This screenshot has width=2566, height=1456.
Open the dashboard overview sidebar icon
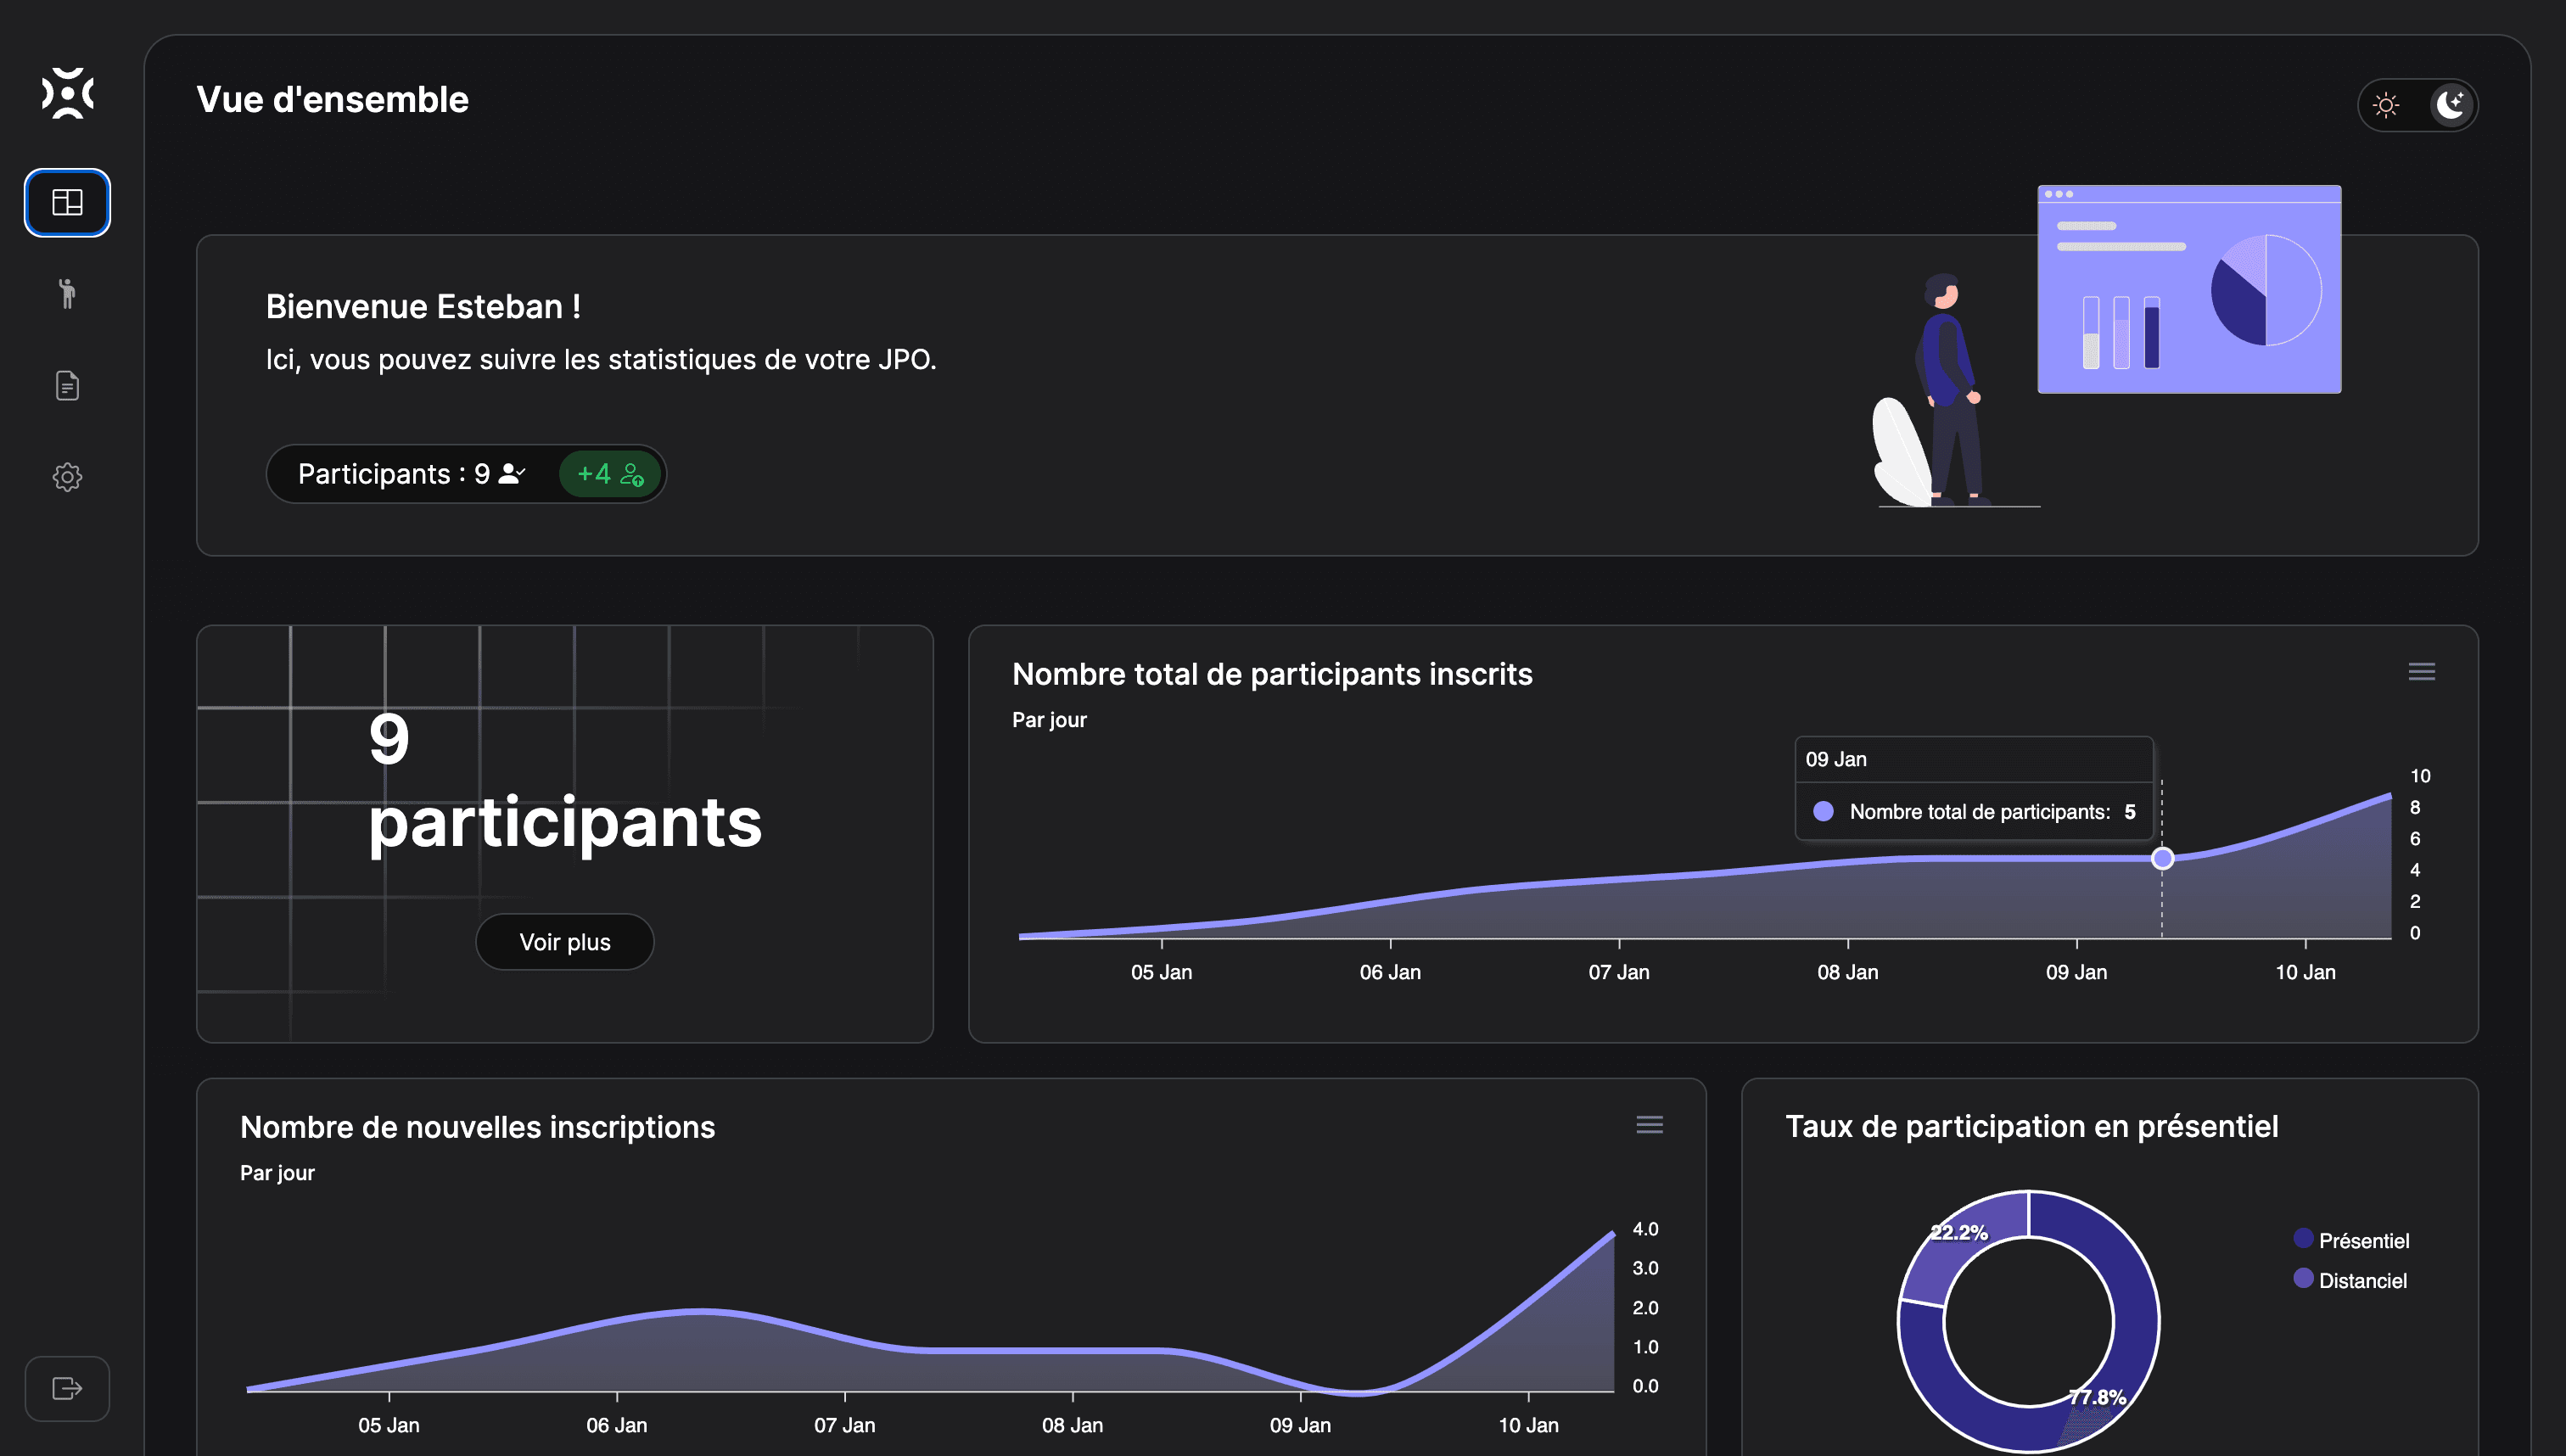tap(67, 203)
